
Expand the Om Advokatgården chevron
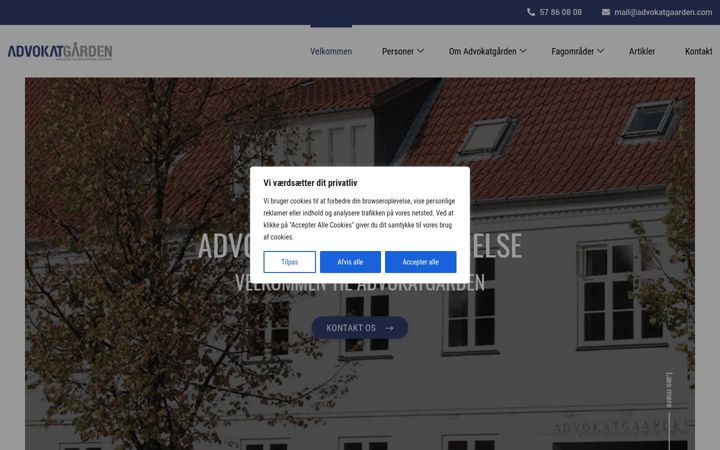(x=523, y=51)
